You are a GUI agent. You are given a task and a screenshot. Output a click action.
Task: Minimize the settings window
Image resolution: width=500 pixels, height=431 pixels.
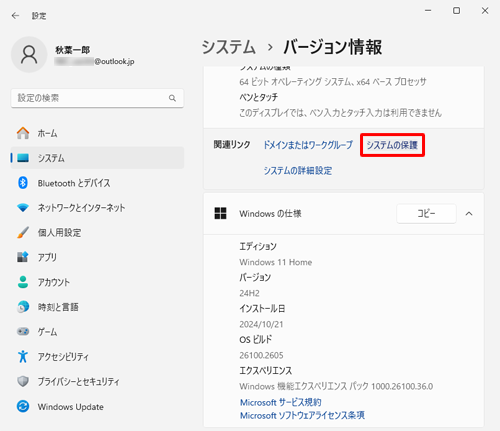(428, 11)
